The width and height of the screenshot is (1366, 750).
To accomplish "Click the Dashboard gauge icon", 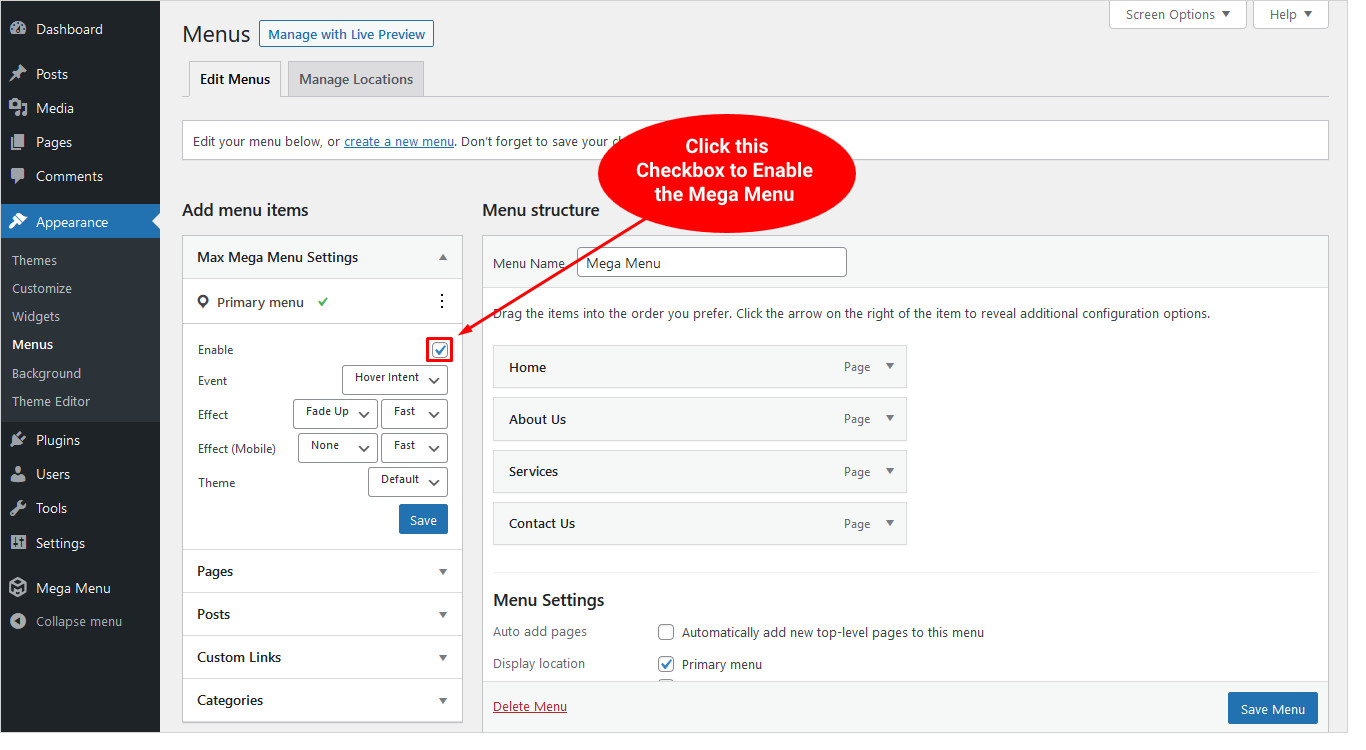I will 18,29.
